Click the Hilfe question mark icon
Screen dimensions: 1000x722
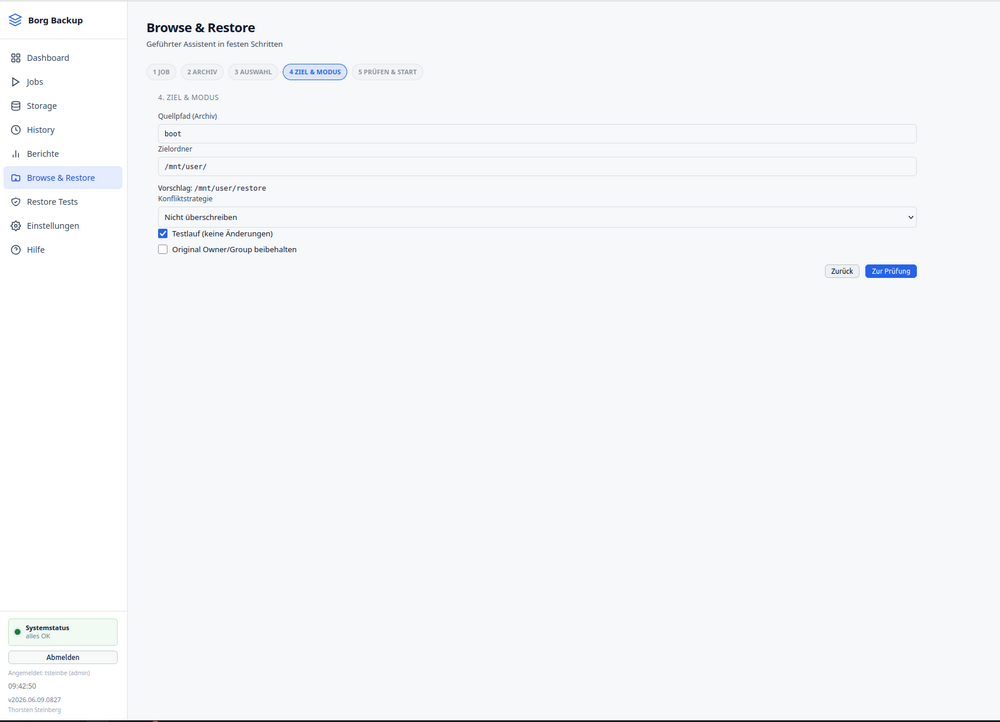click(16, 250)
